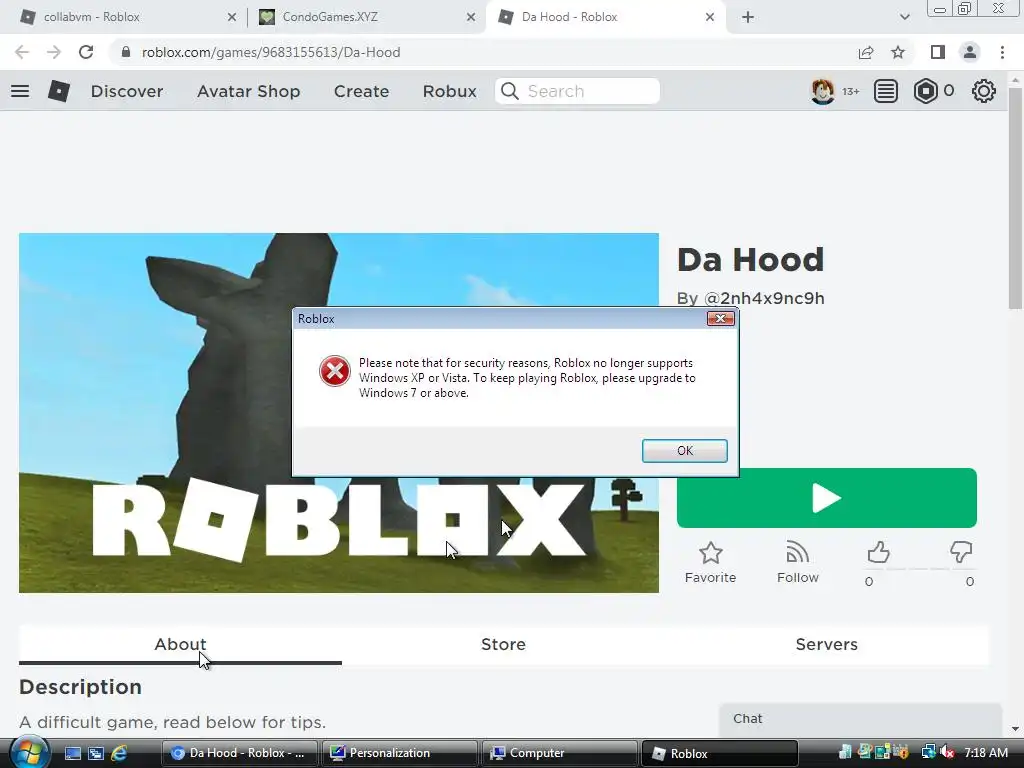The width and height of the screenshot is (1024, 768).
Task: Close the Roblox error dialog with X
Action: click(x=720, y=318)
